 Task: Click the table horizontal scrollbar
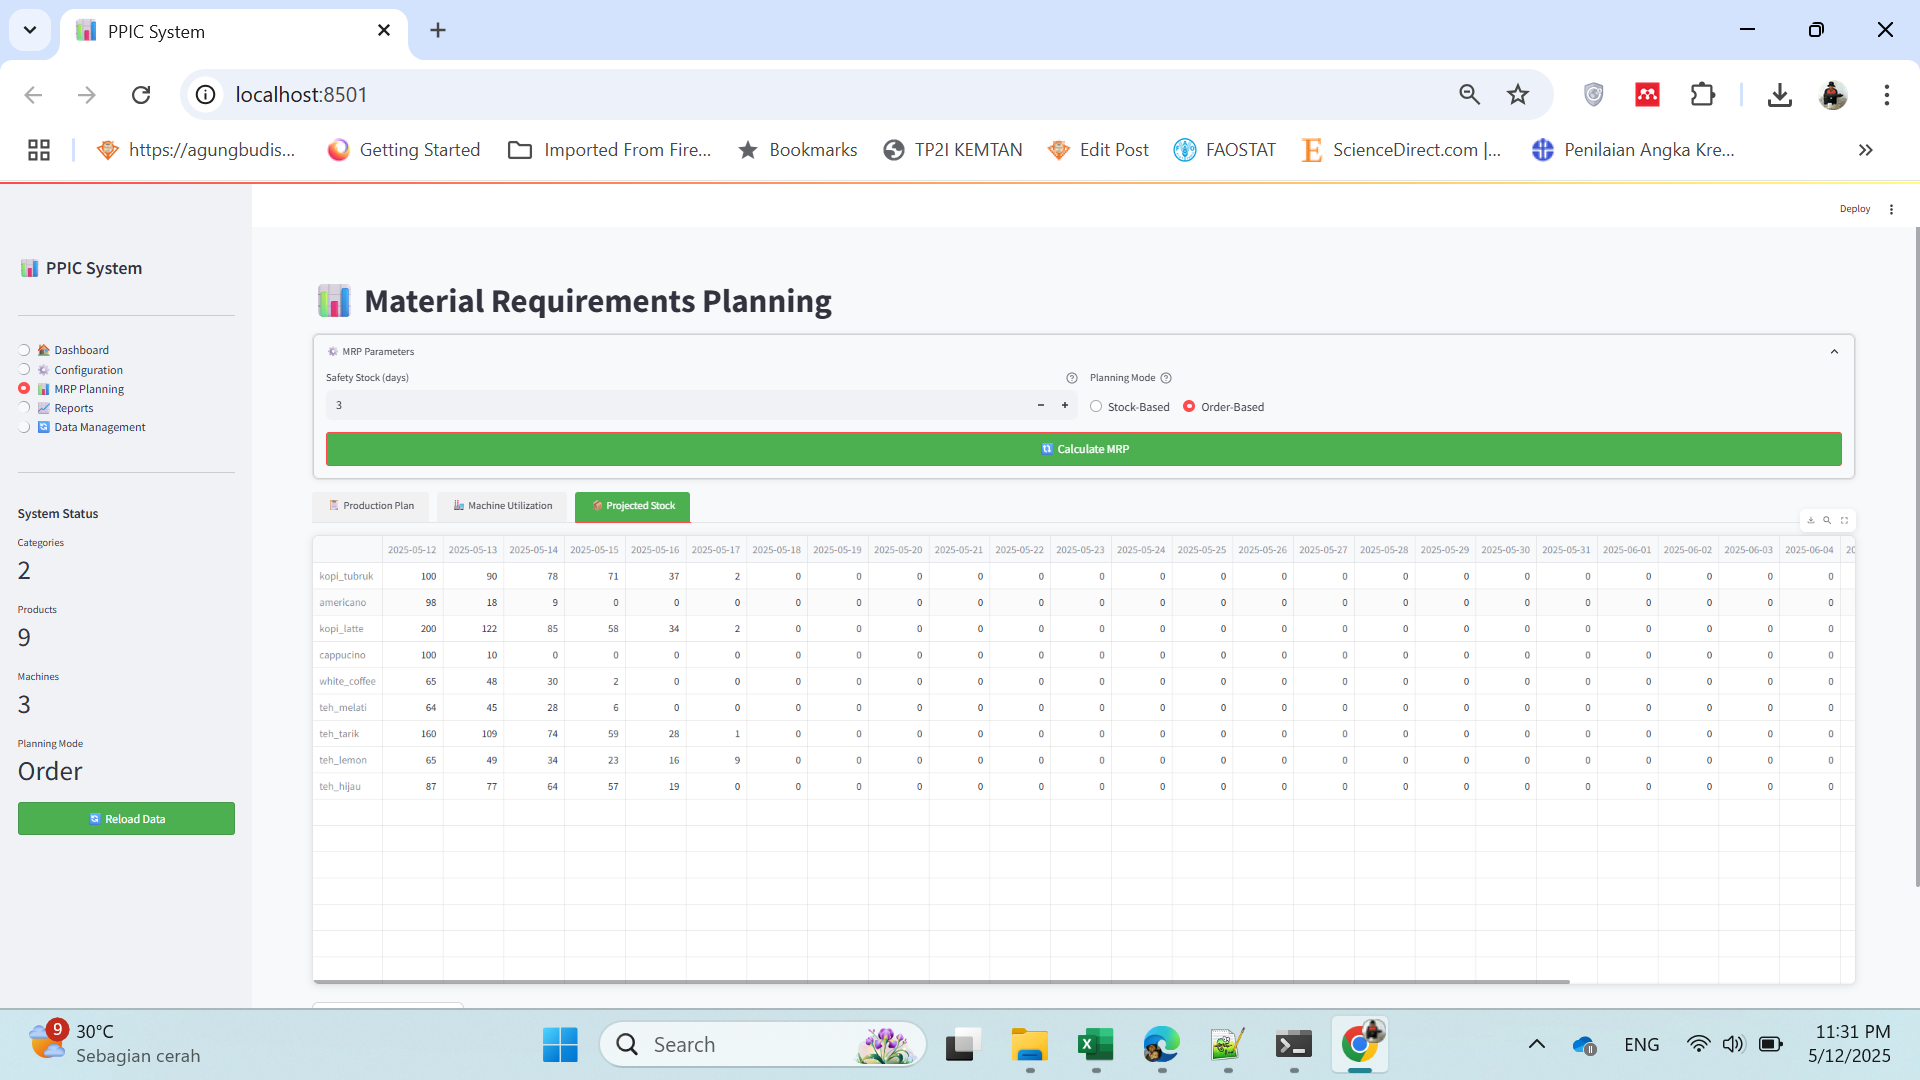coord(941,982)
